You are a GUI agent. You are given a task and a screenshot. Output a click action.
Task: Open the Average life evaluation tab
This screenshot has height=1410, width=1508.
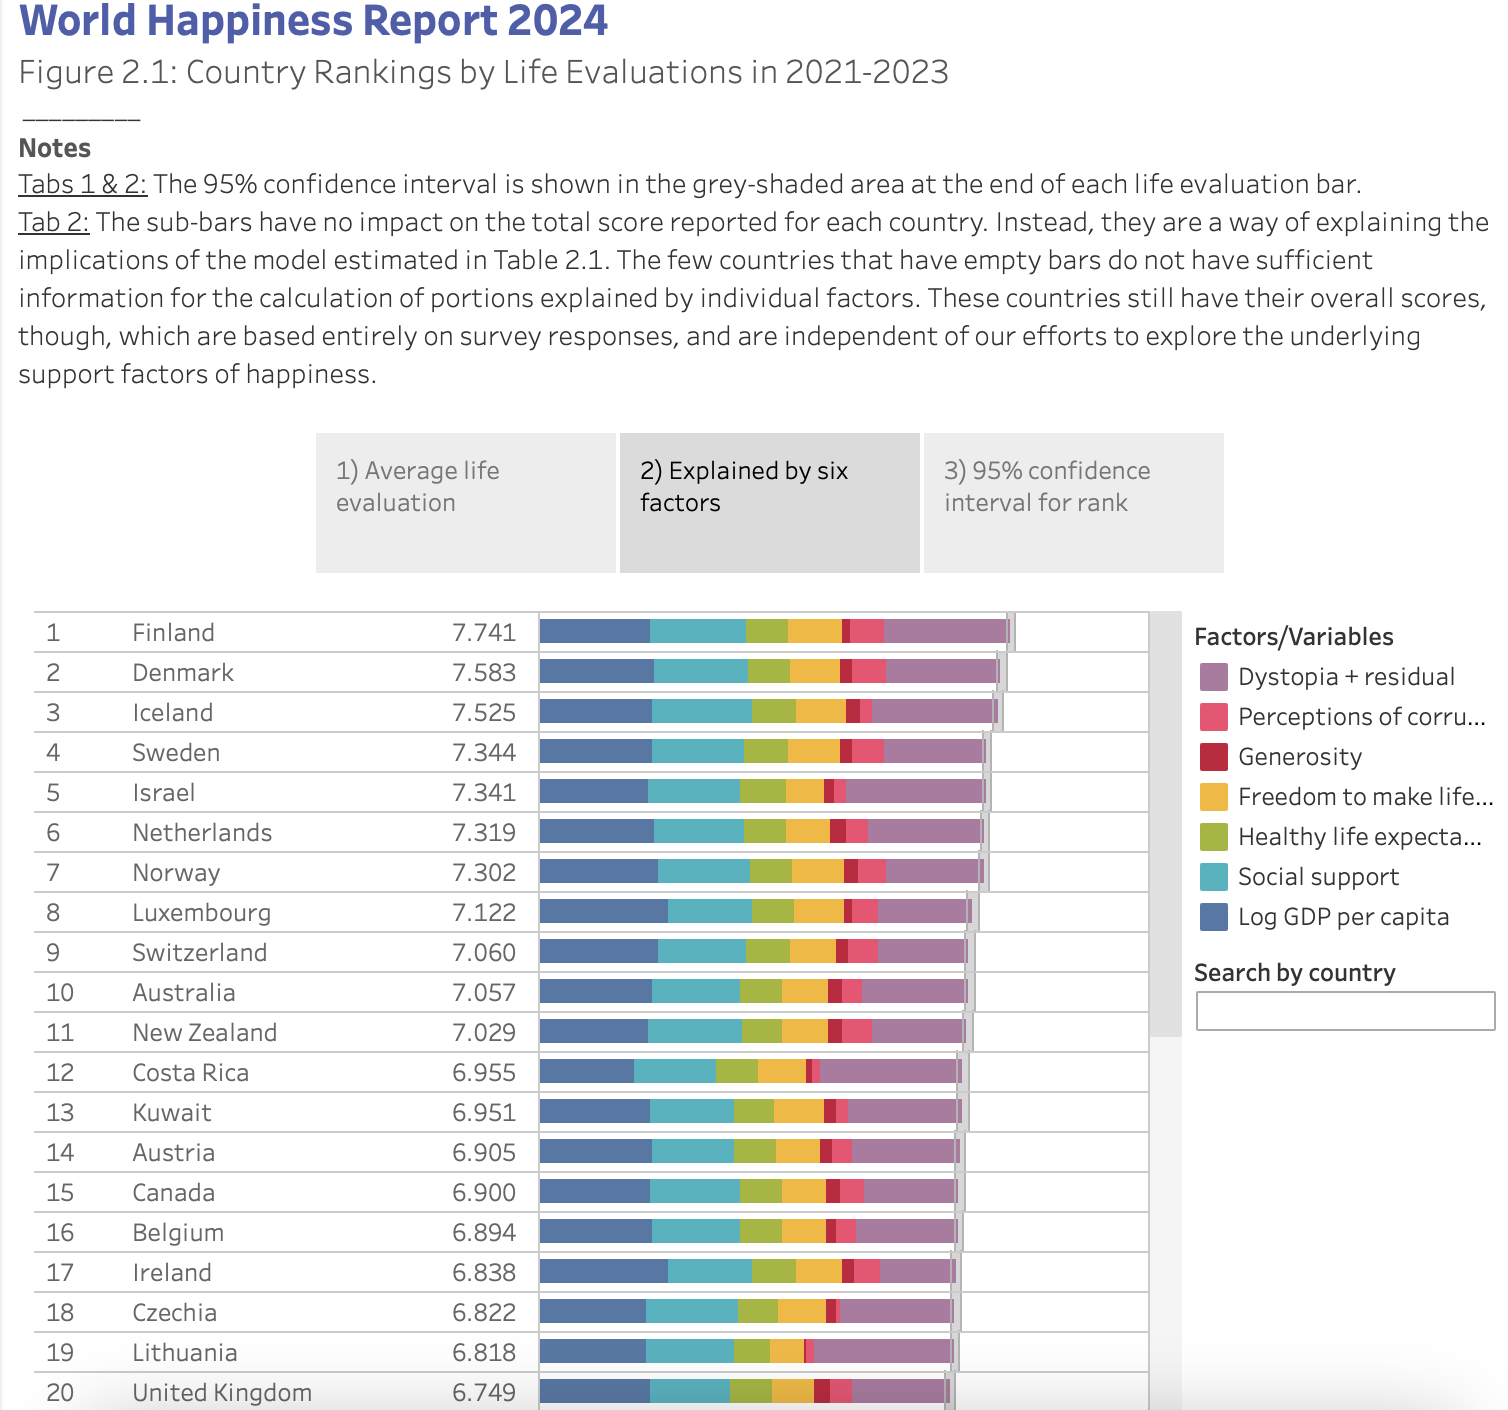[x=465, y=502]
